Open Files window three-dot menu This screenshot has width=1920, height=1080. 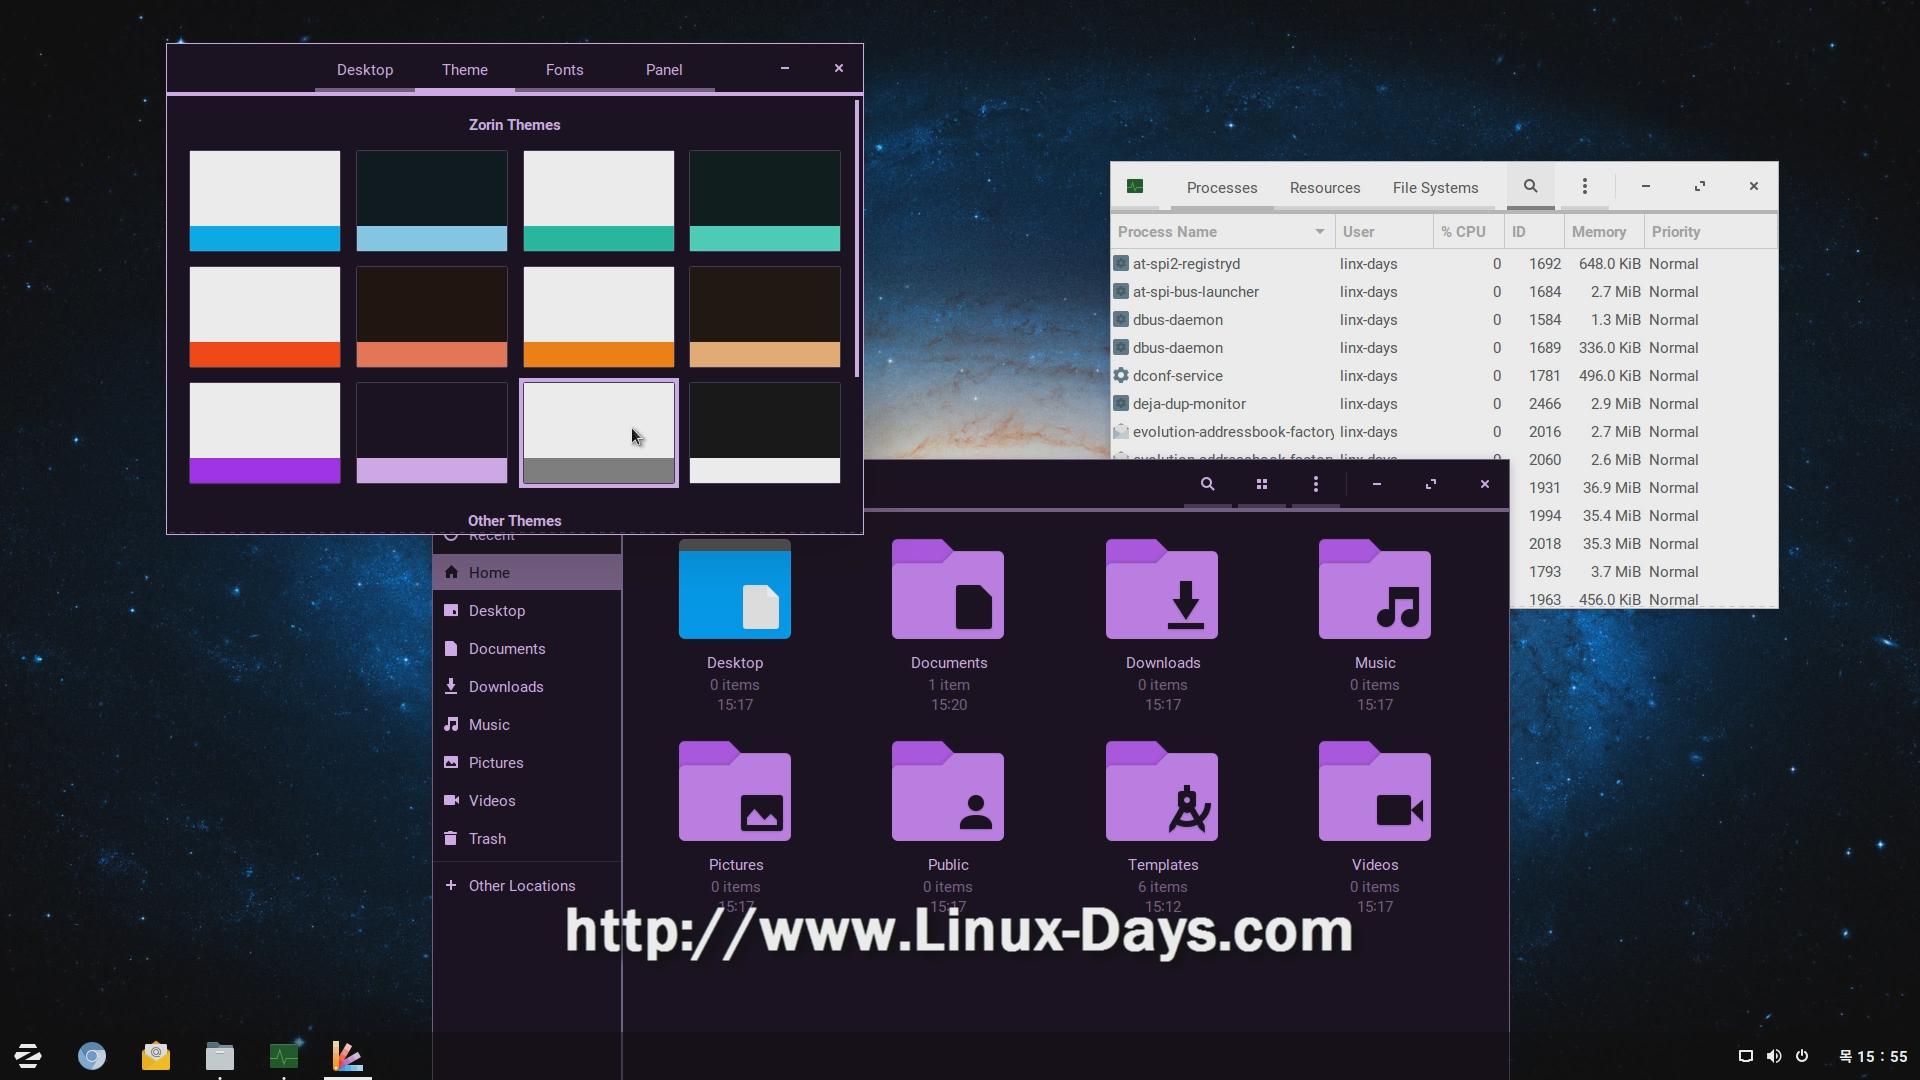(x=1316, y=484)
